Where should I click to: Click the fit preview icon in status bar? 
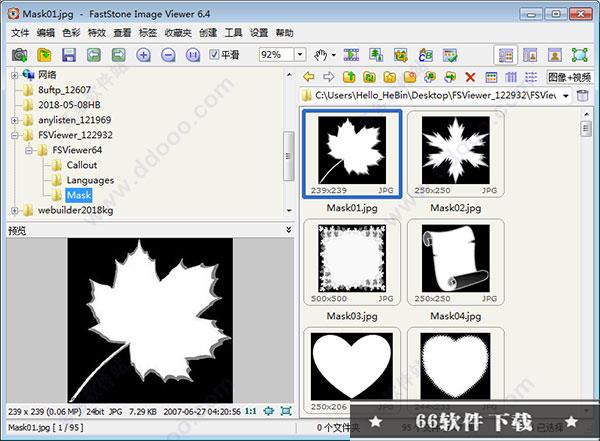click(269, 411)
